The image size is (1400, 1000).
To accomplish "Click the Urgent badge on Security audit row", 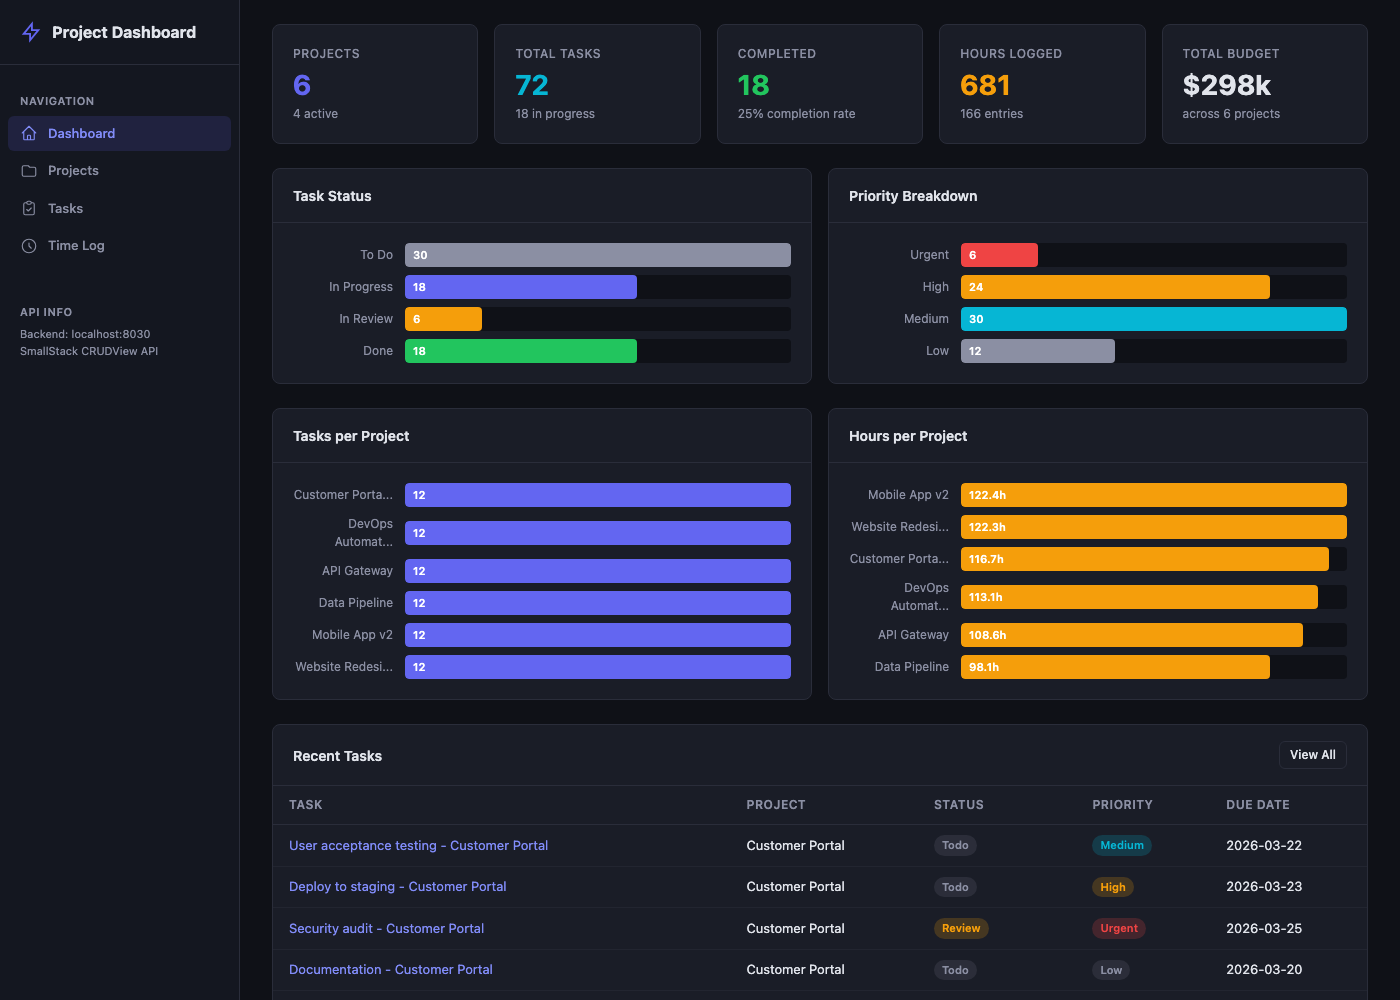I will pyautogui.click(x=1118, y=928).
